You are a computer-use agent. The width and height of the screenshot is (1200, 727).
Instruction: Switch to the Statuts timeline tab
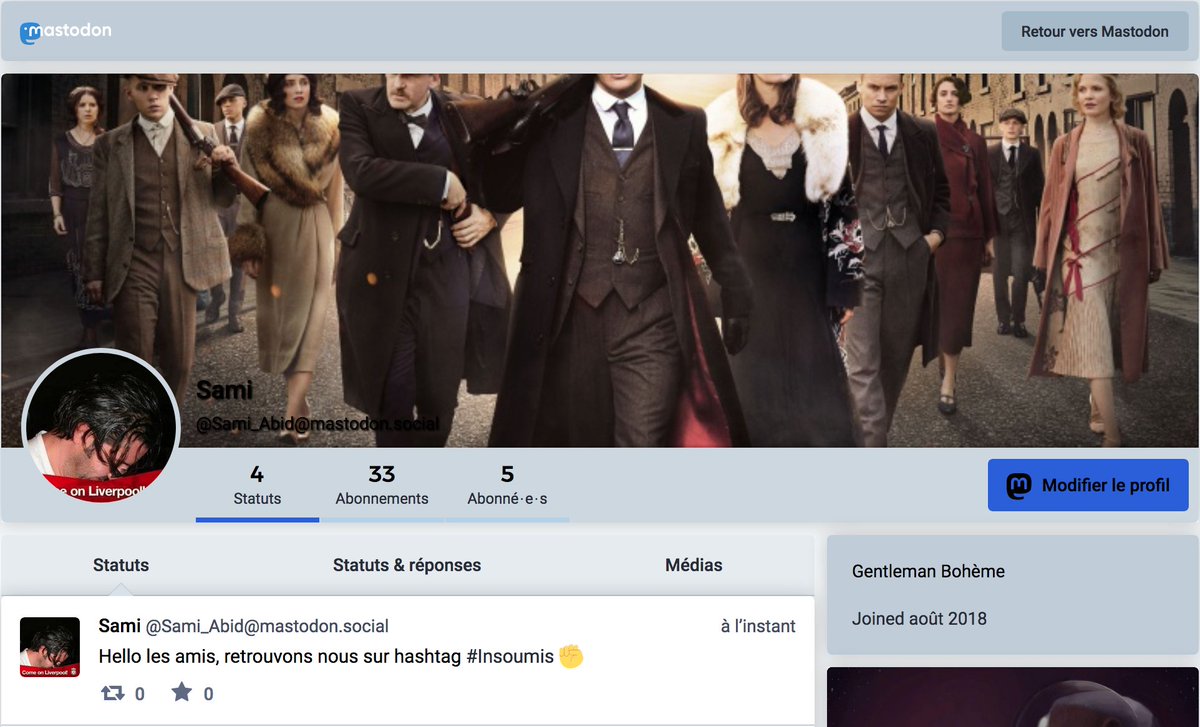[x=121, y=565]
